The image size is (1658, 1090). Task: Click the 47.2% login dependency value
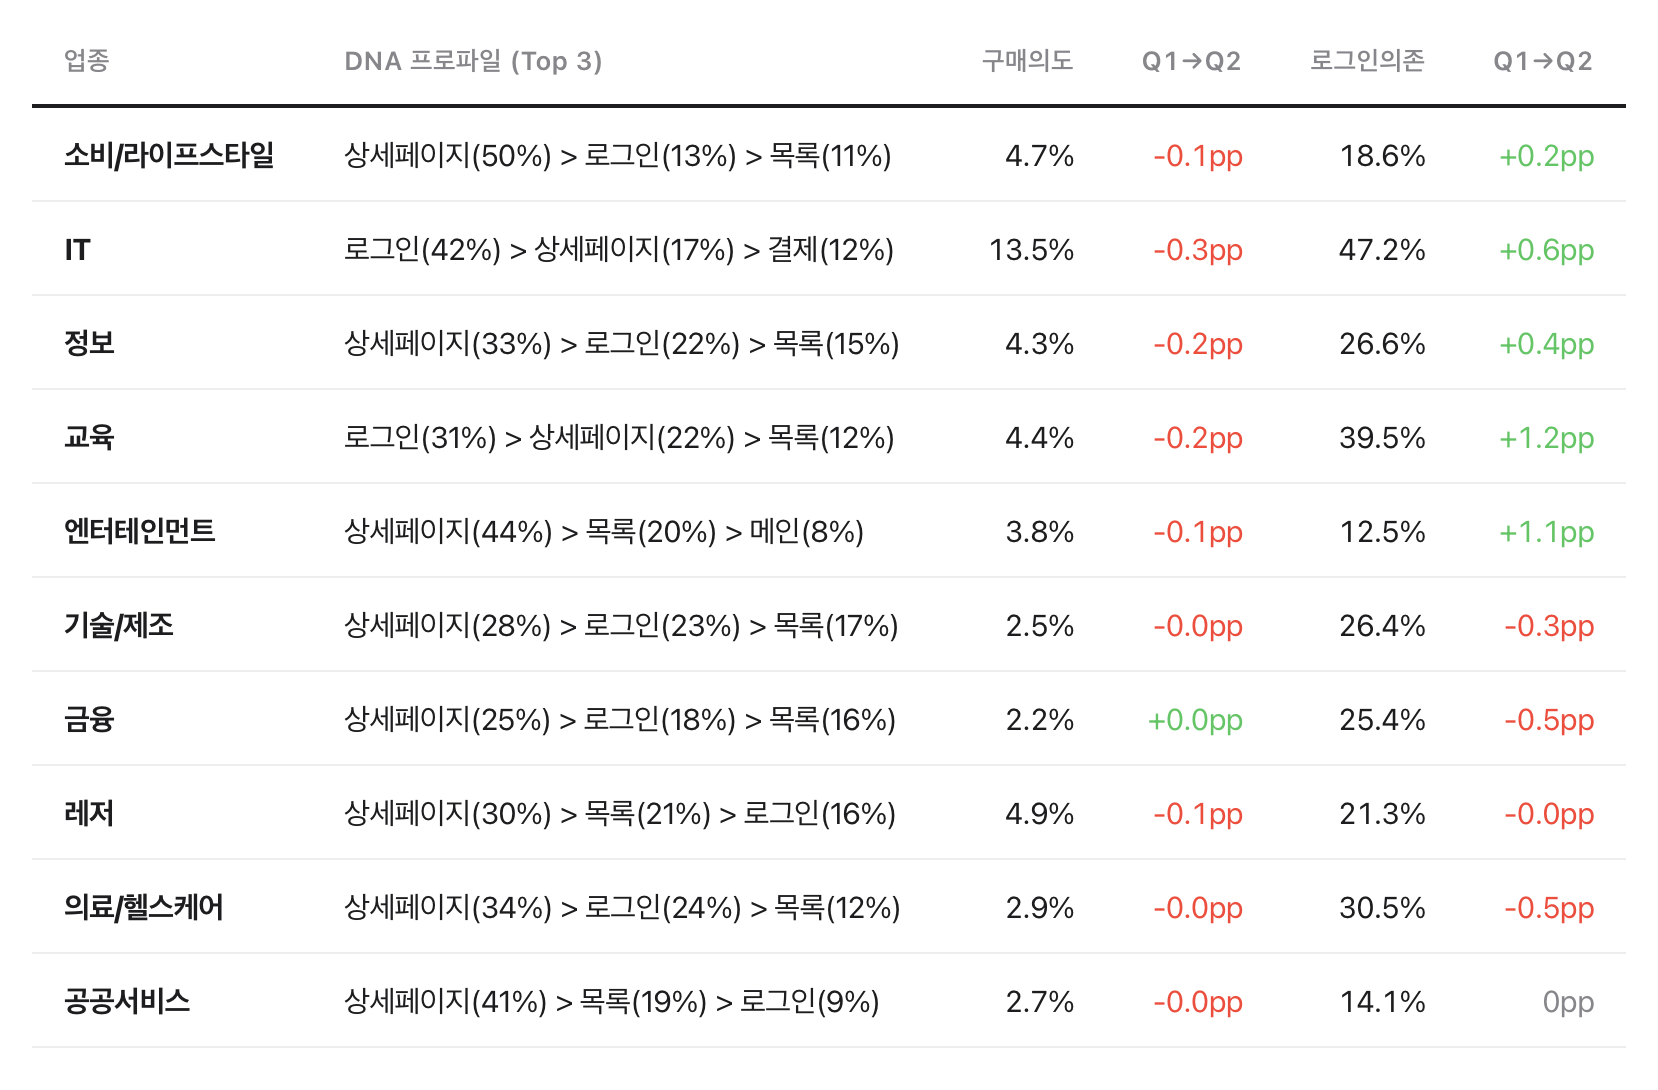click(x=1382, y=250)
